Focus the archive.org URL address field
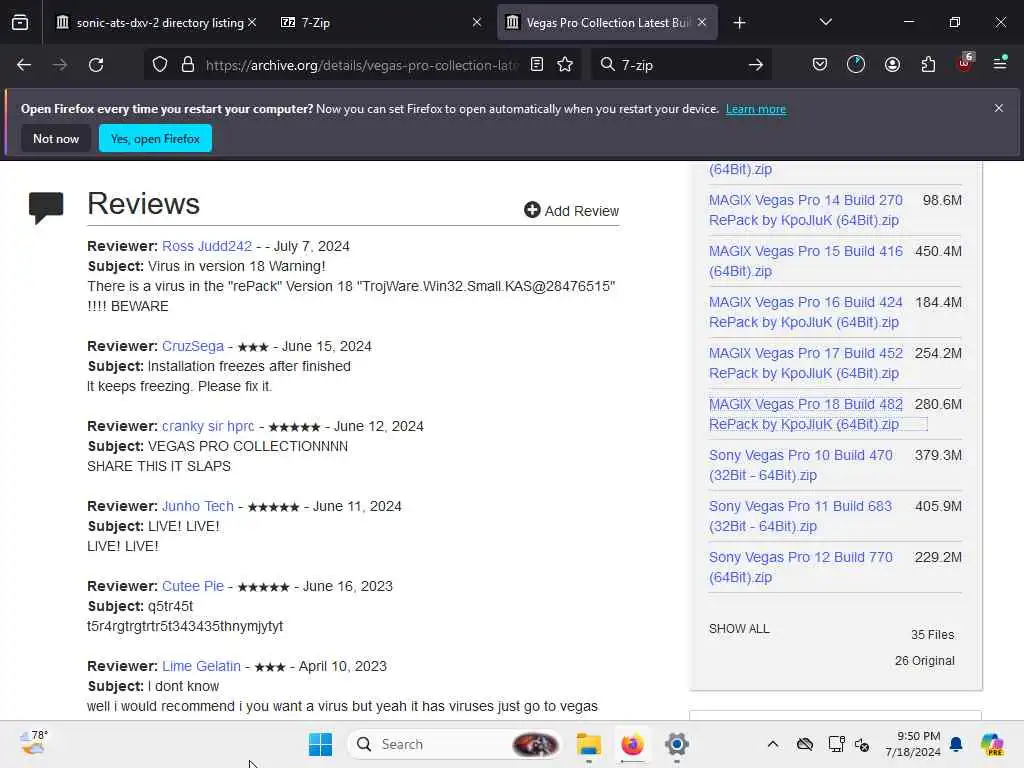 [x=362, y=65]
